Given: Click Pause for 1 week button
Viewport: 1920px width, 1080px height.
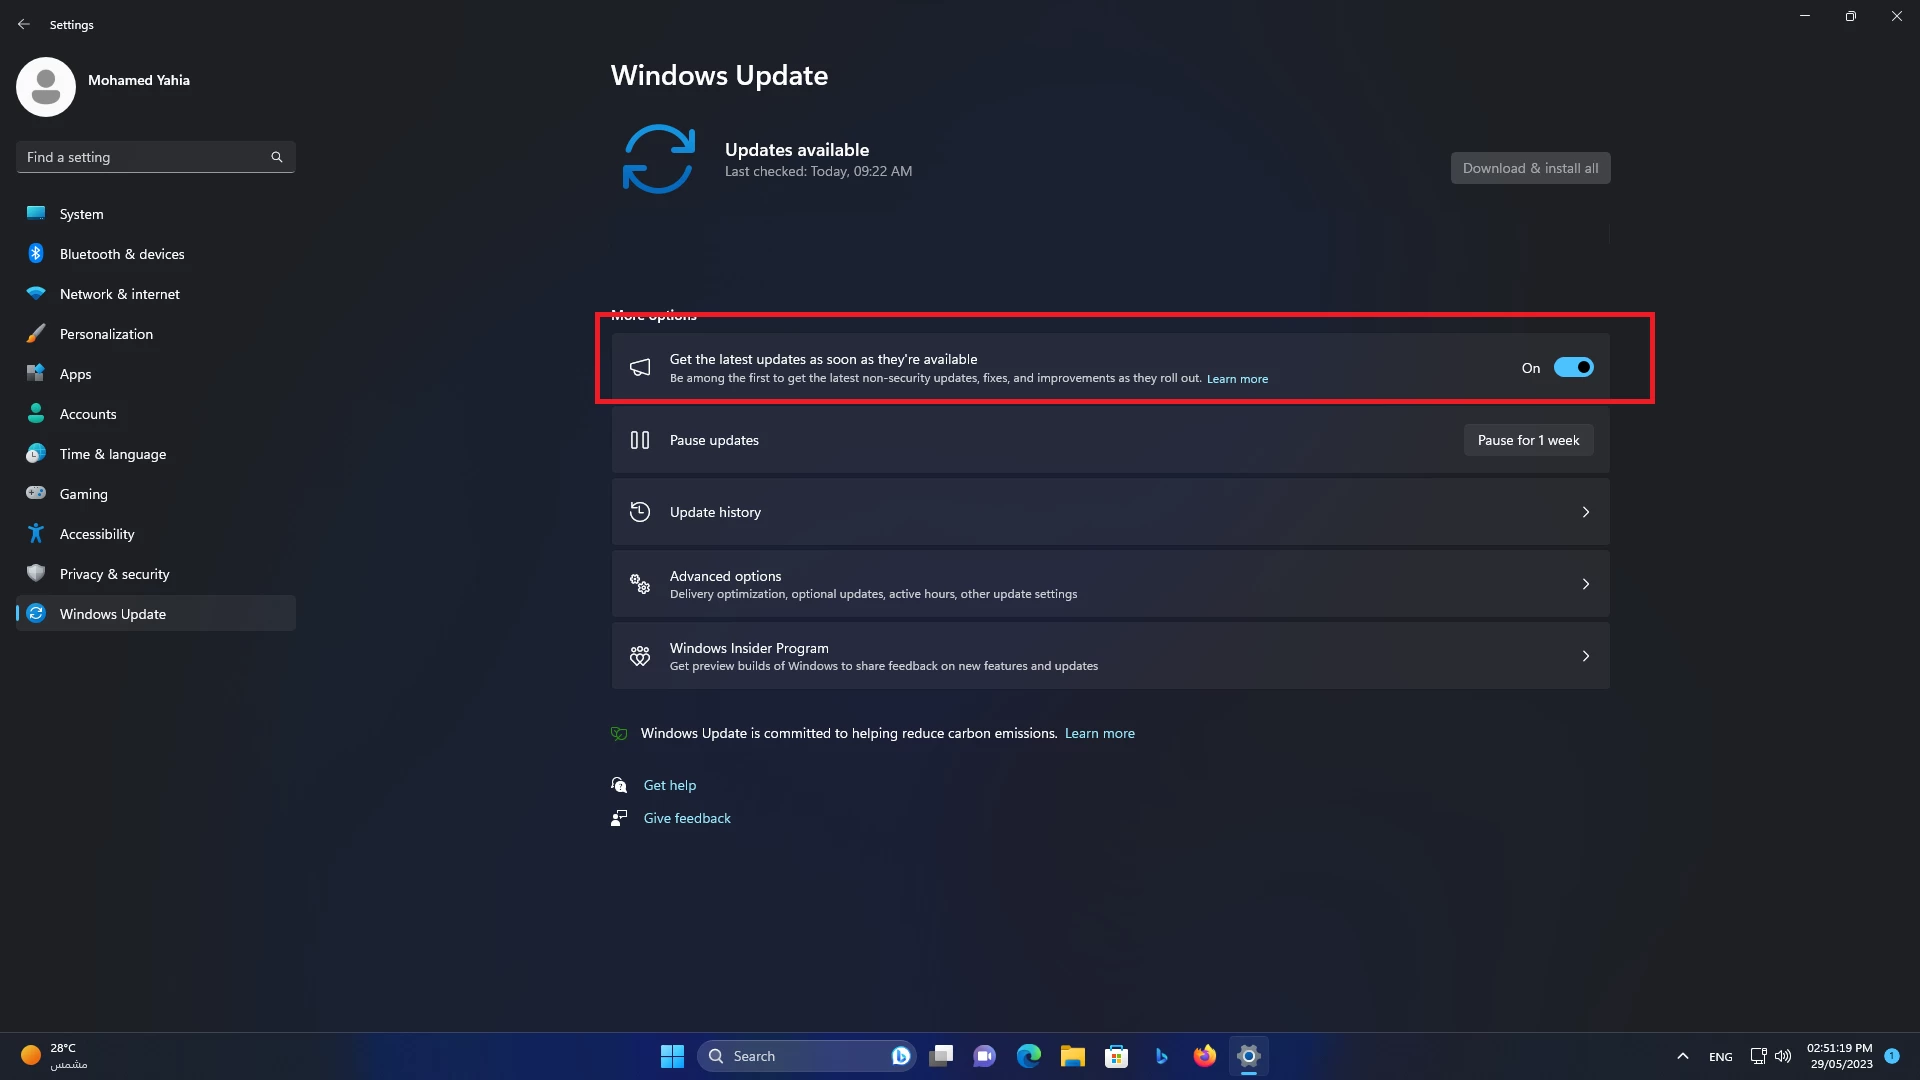Looking at the screenshot, I should point(1528,440).
